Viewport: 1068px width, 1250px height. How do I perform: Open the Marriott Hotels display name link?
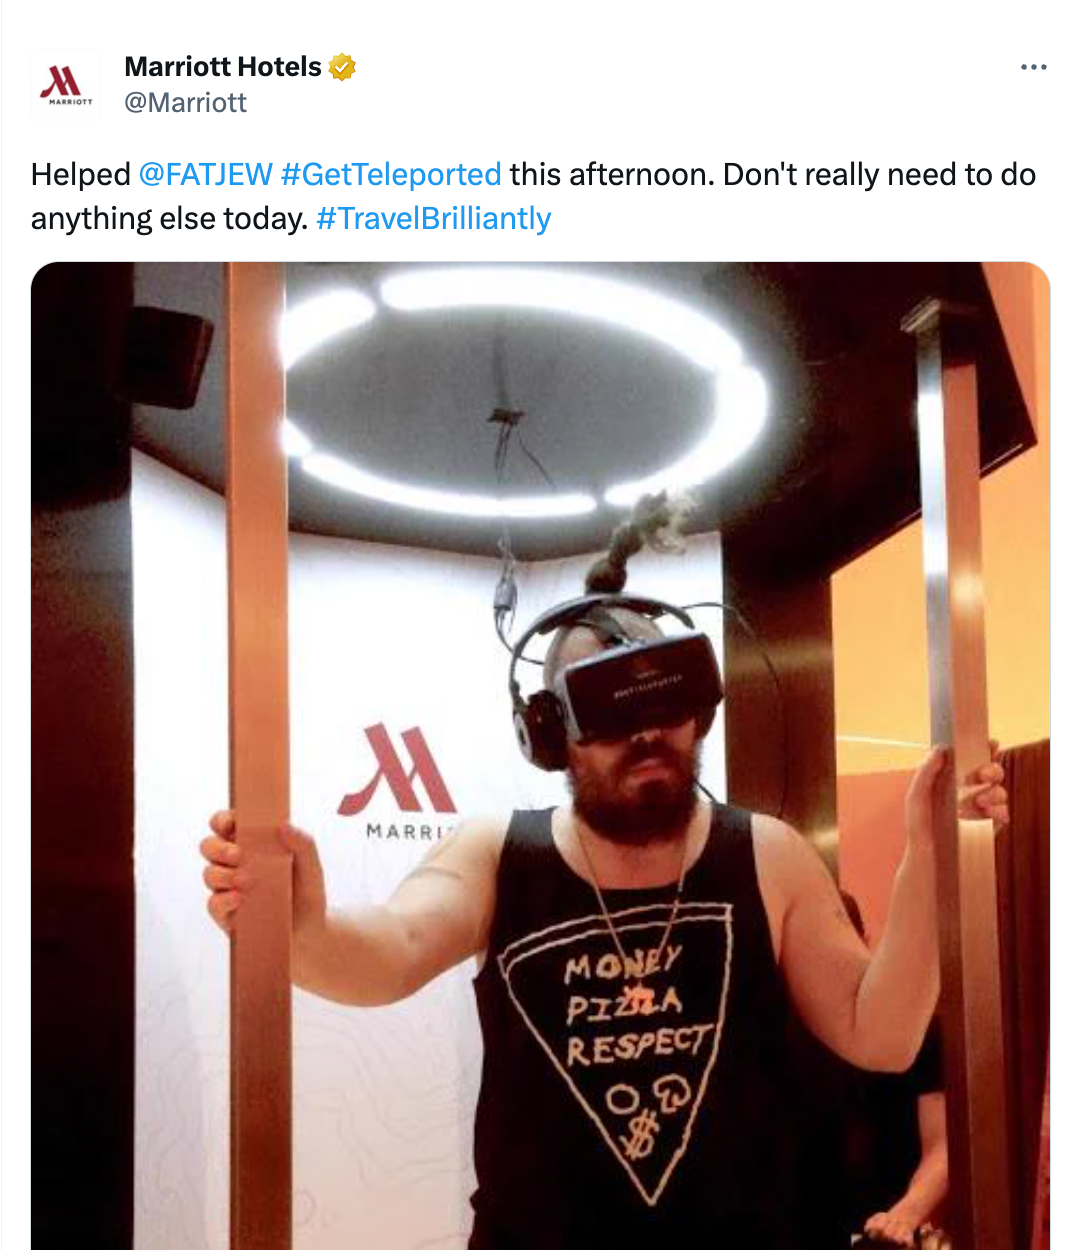tap(223, 67)
